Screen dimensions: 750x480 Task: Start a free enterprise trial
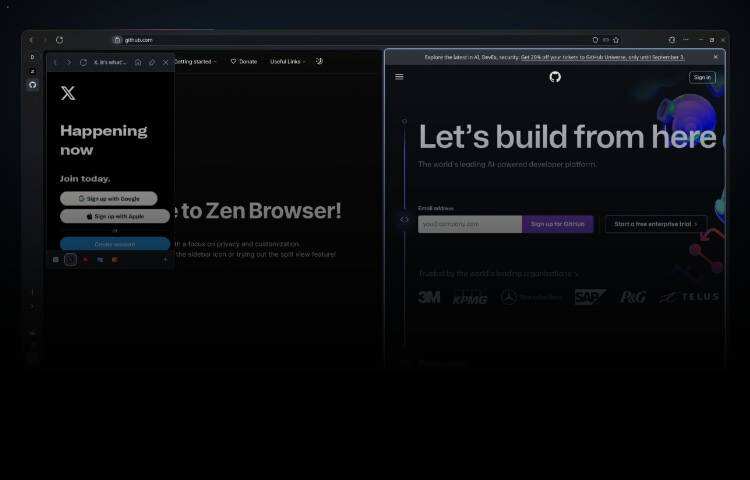tap(656, 224)
